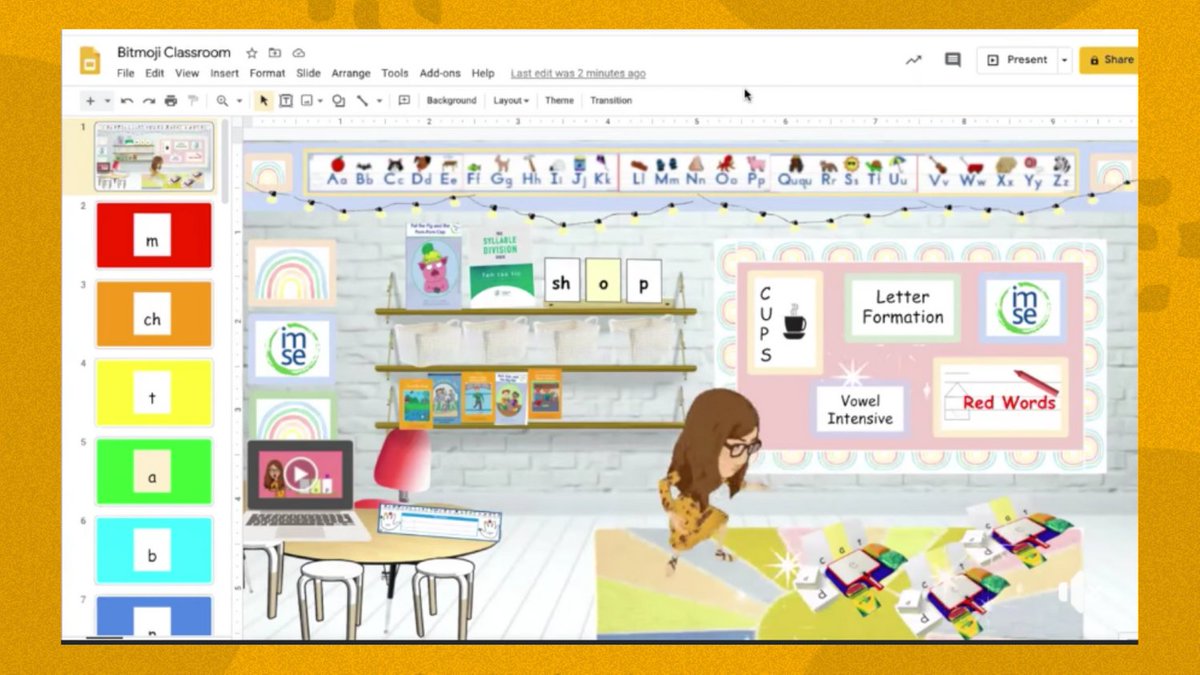Open the zoom level dropdown arrow
Screen dimensions: 1200x675
[239, 101]
